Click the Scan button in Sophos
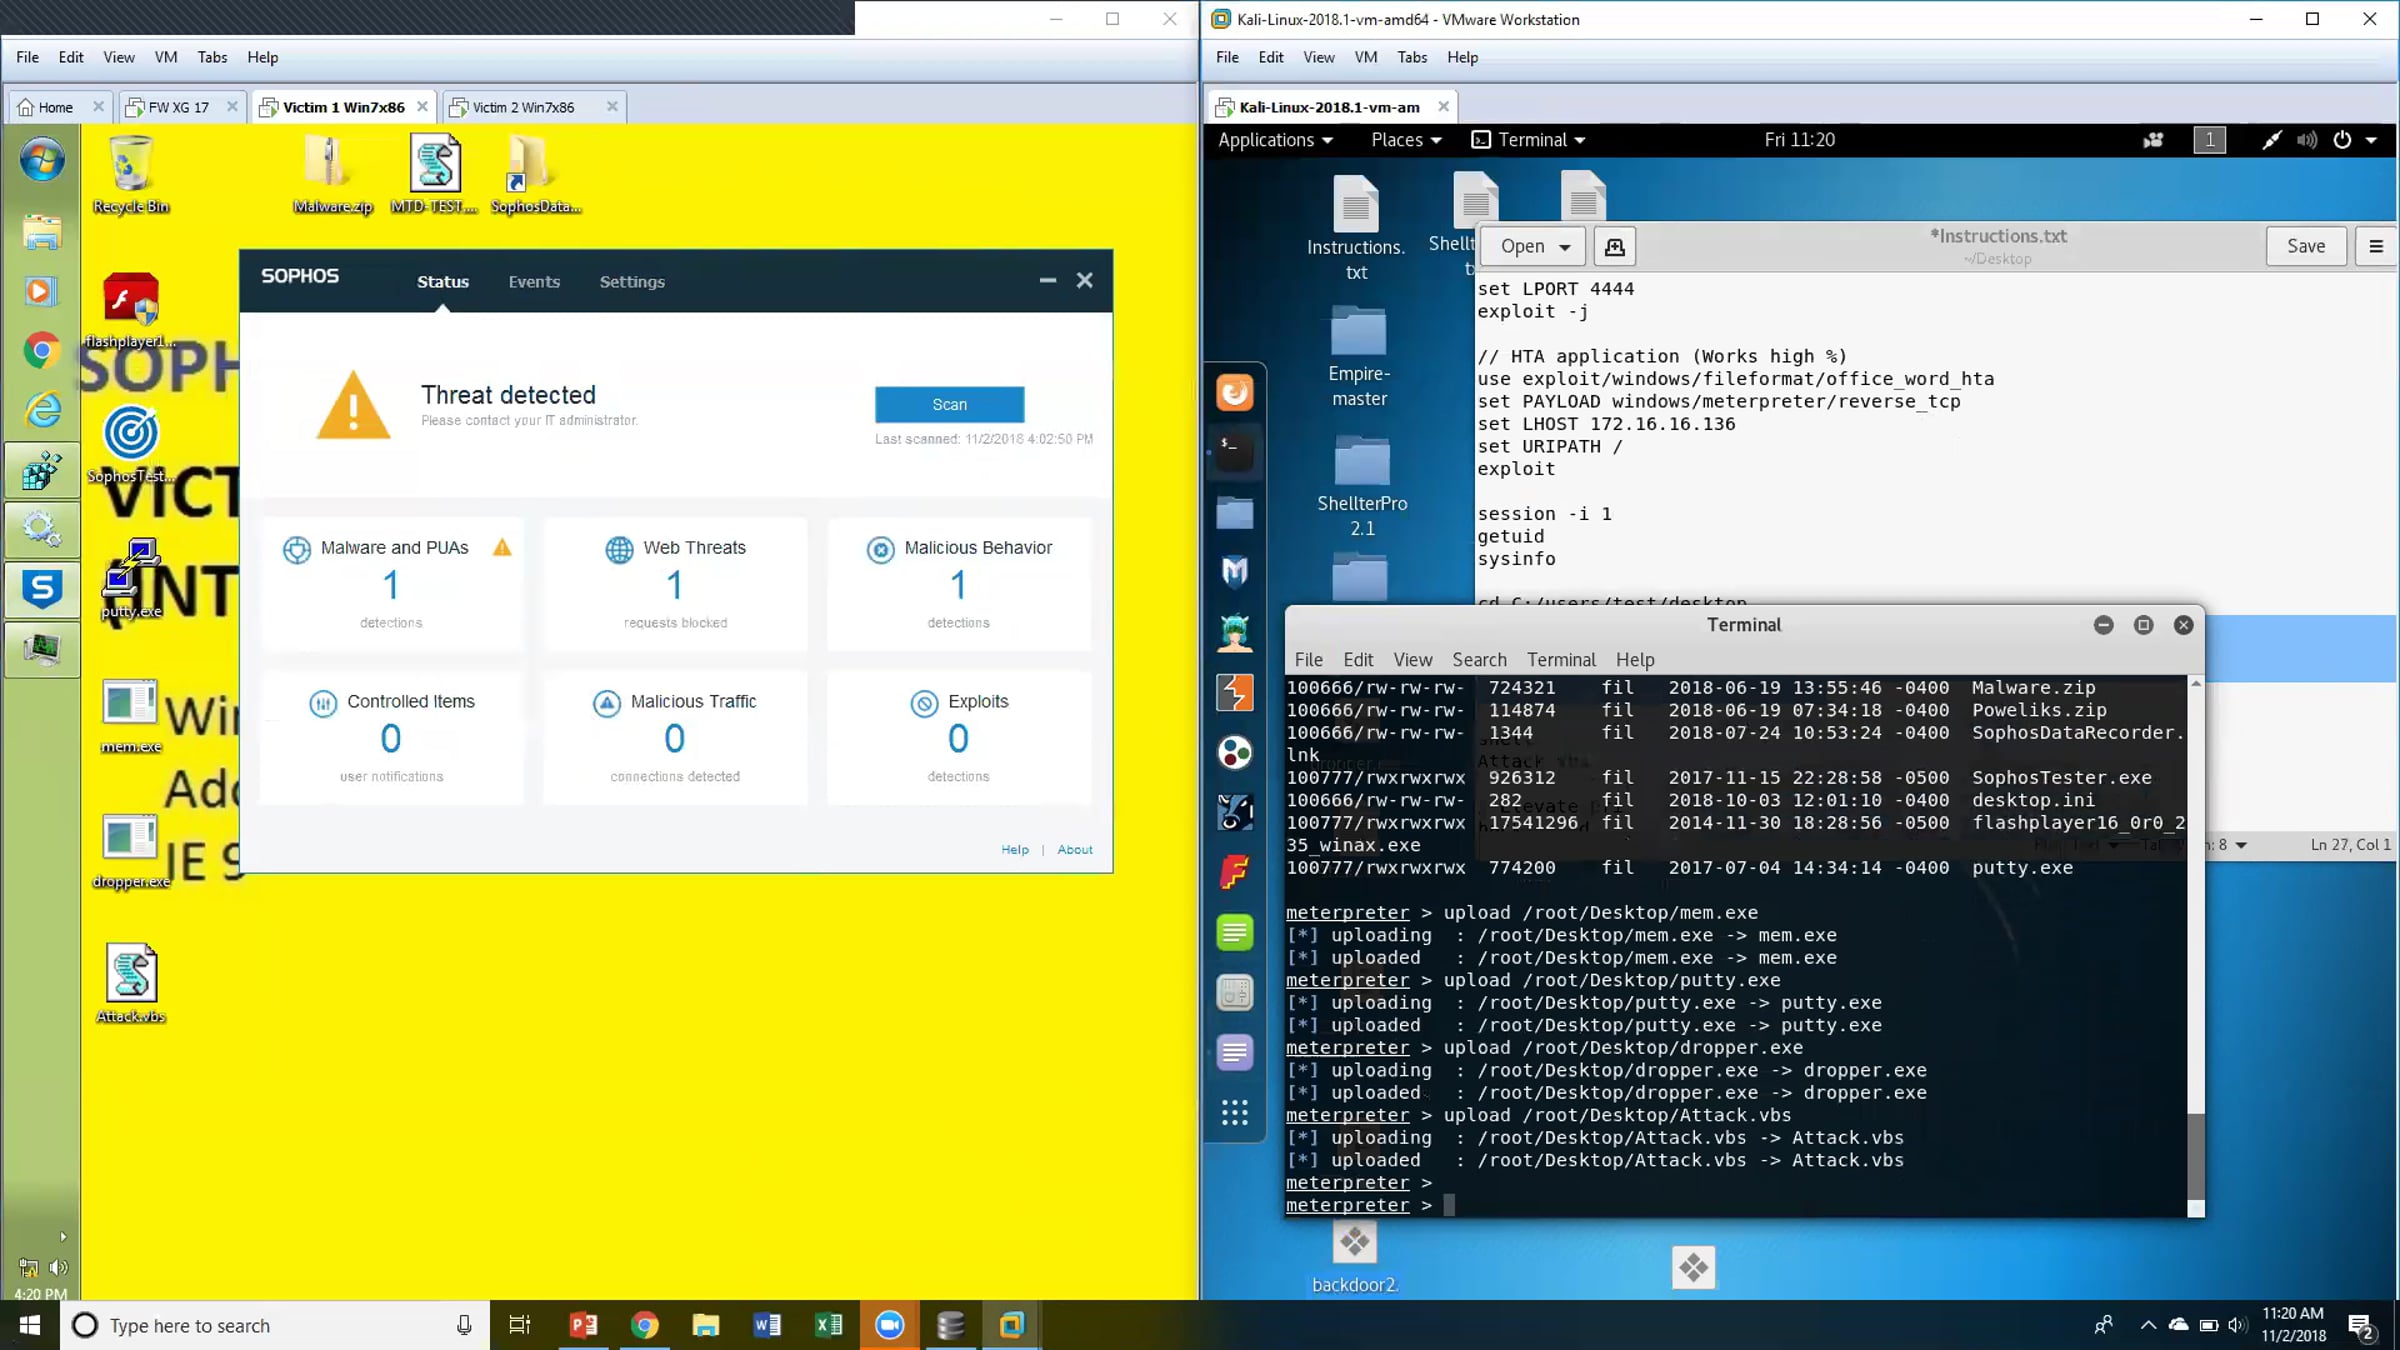This screenshot has width=2400, height=1350. click(949, 404)
